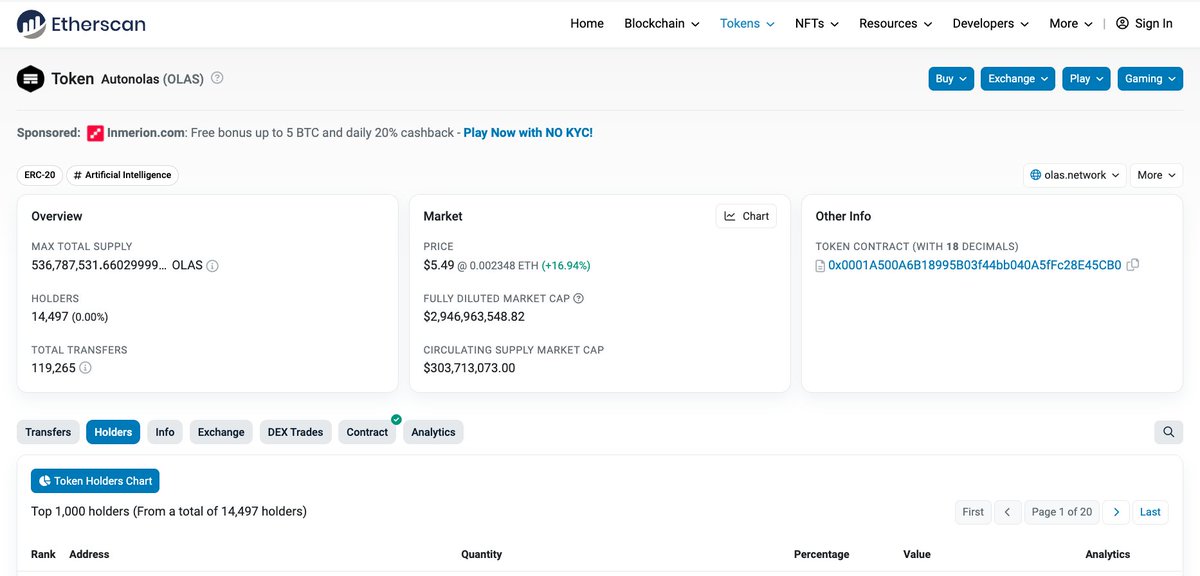Open the Gaming dropdown

coord(1150,79)
